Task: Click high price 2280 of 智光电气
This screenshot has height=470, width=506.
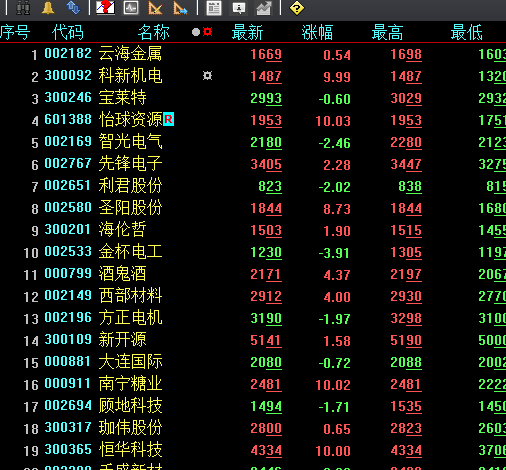Action: pos(406,143)
